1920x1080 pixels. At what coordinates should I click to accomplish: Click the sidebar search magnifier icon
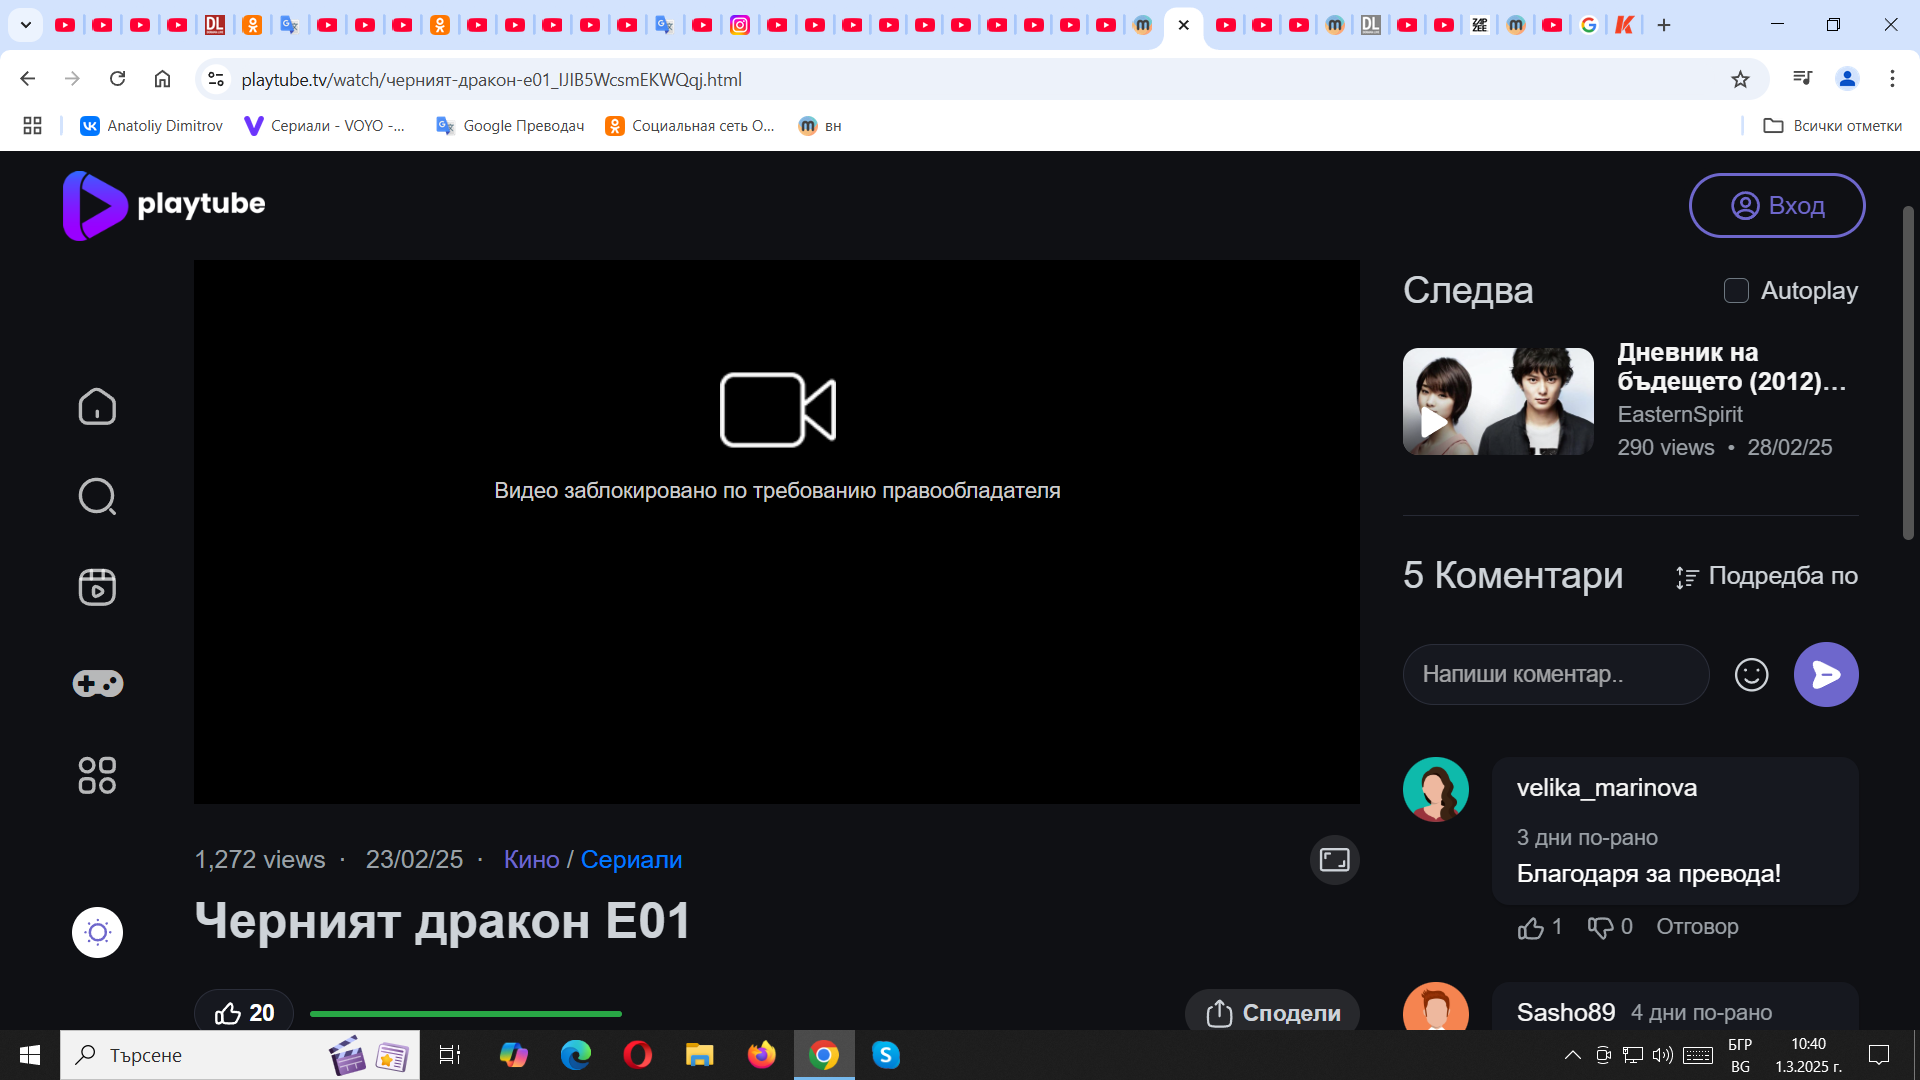point(97,496)
